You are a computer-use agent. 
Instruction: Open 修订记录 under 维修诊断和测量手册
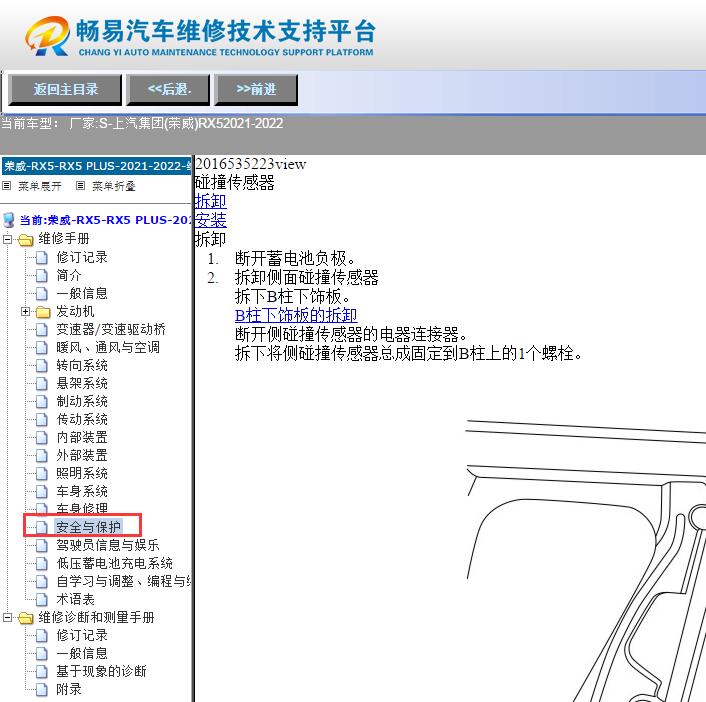coord(82,635)
